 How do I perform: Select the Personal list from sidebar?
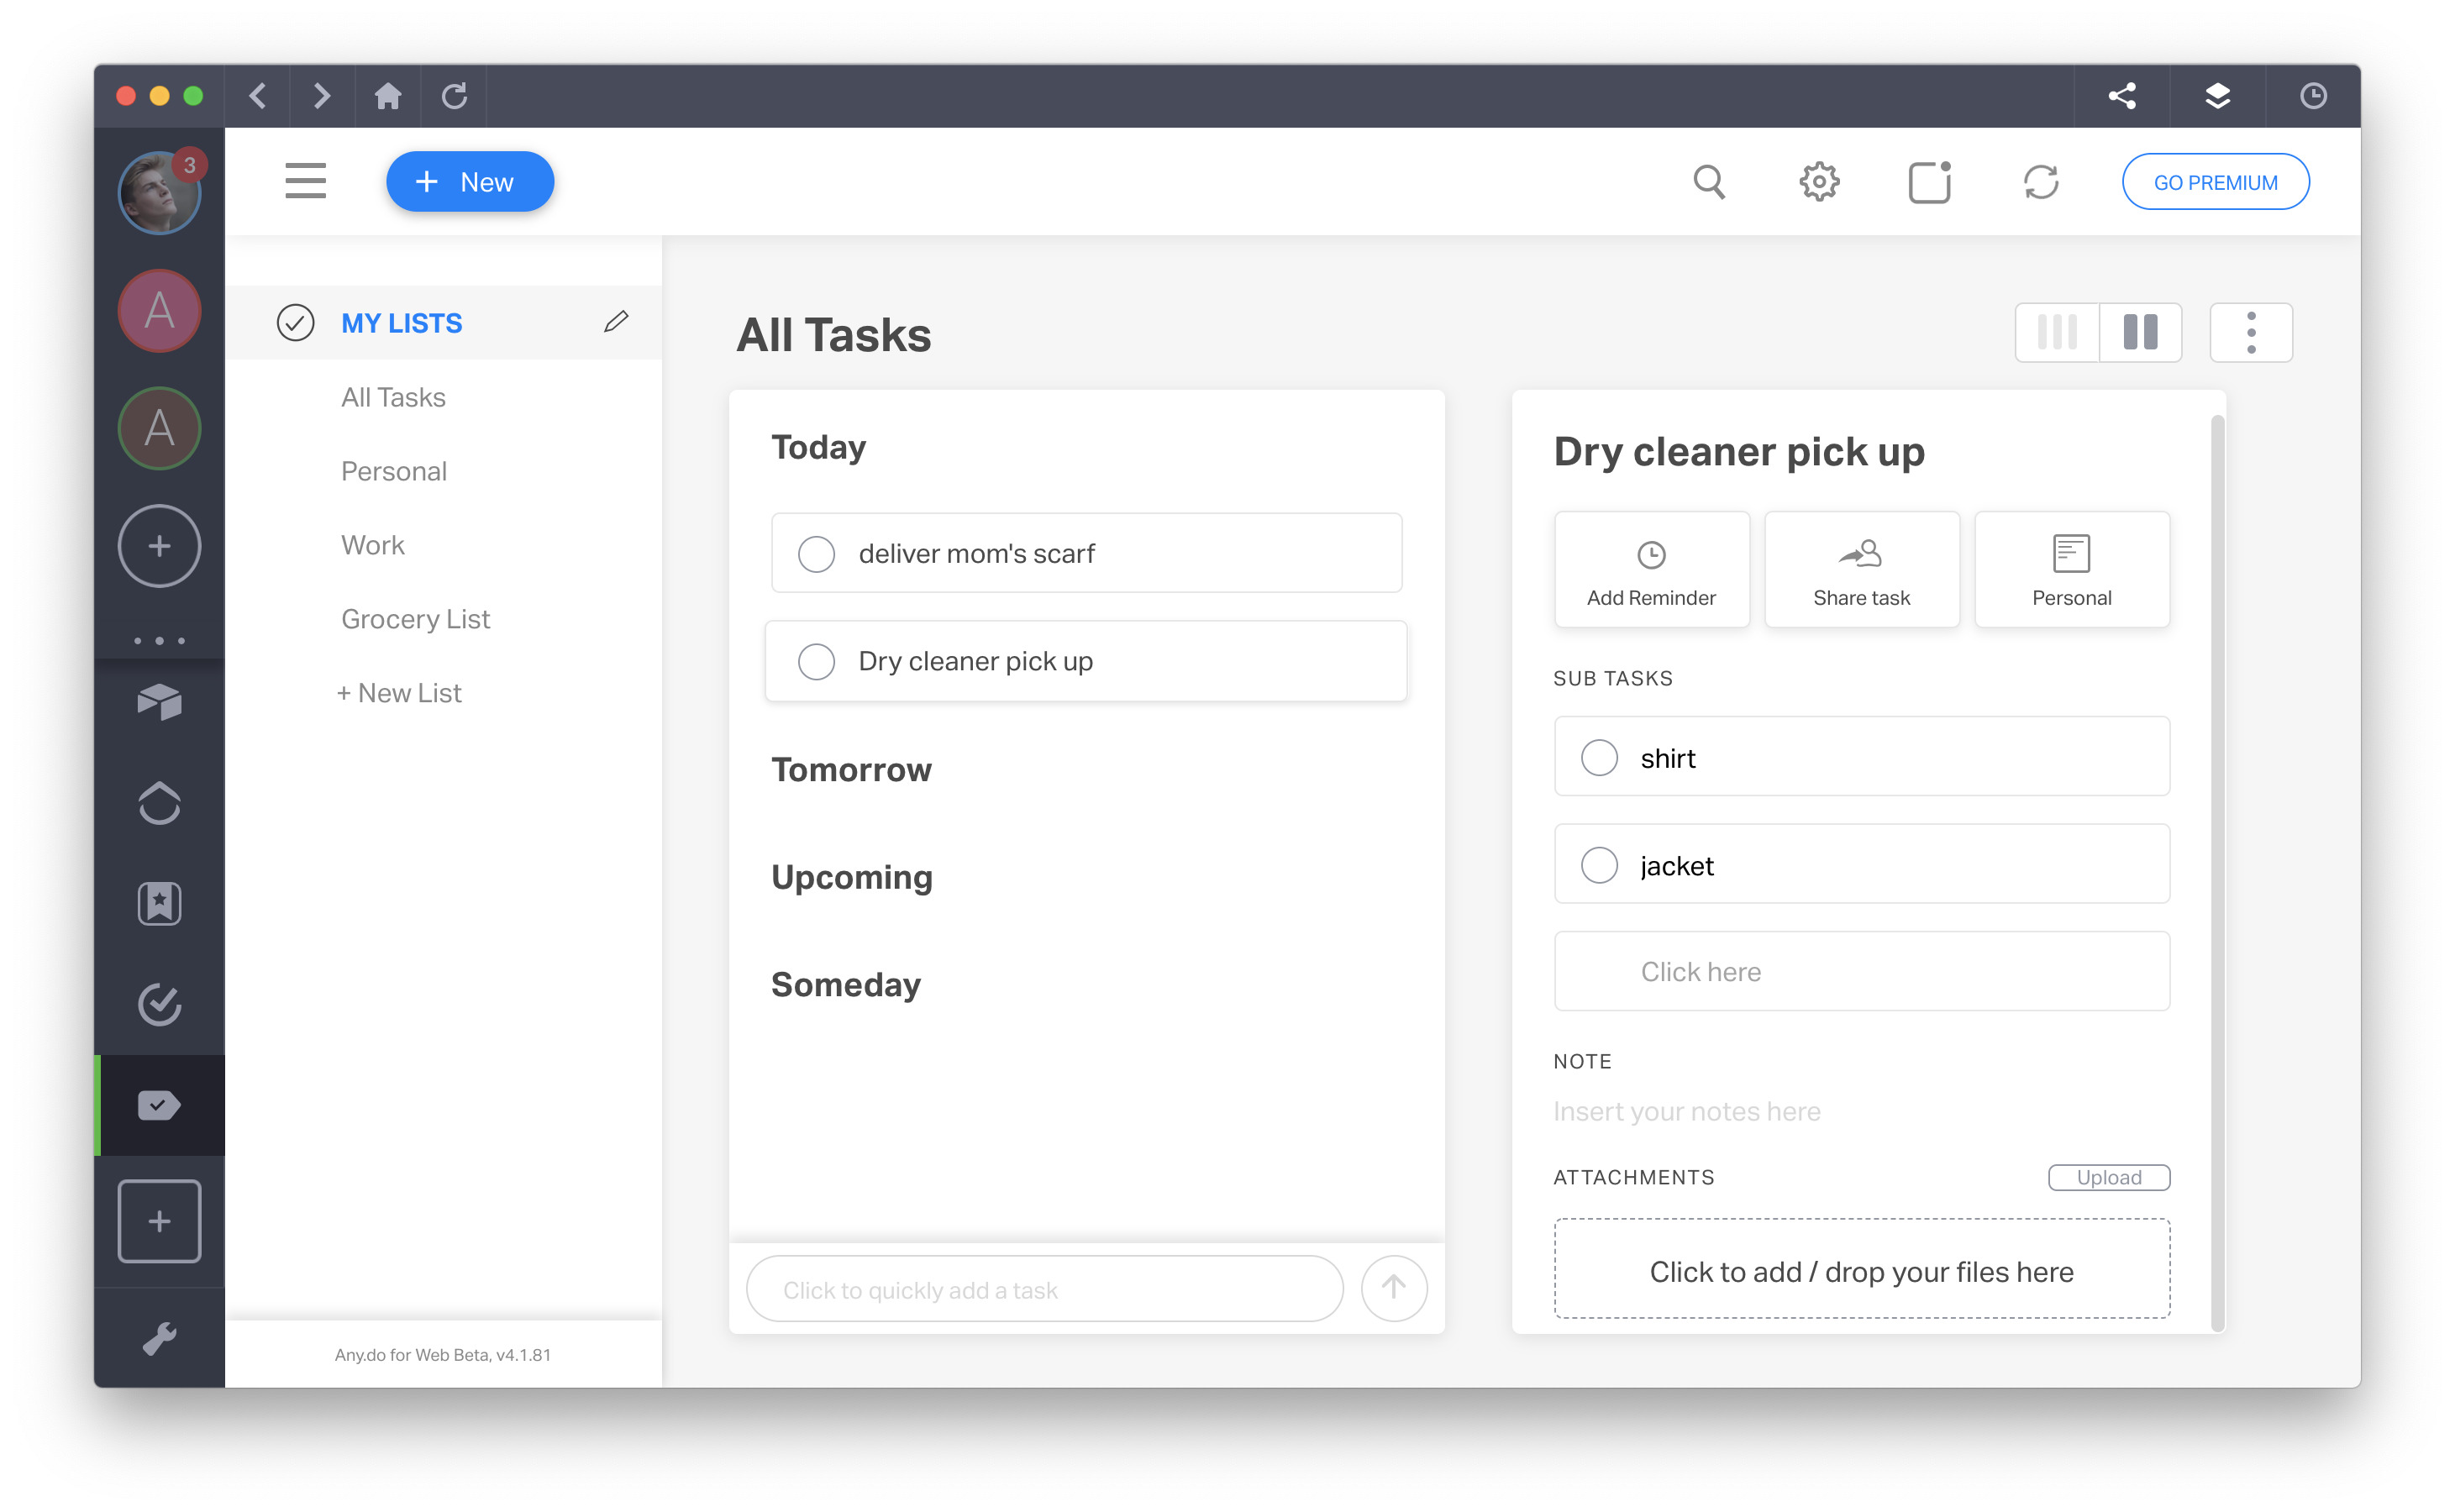pos(393,472)
